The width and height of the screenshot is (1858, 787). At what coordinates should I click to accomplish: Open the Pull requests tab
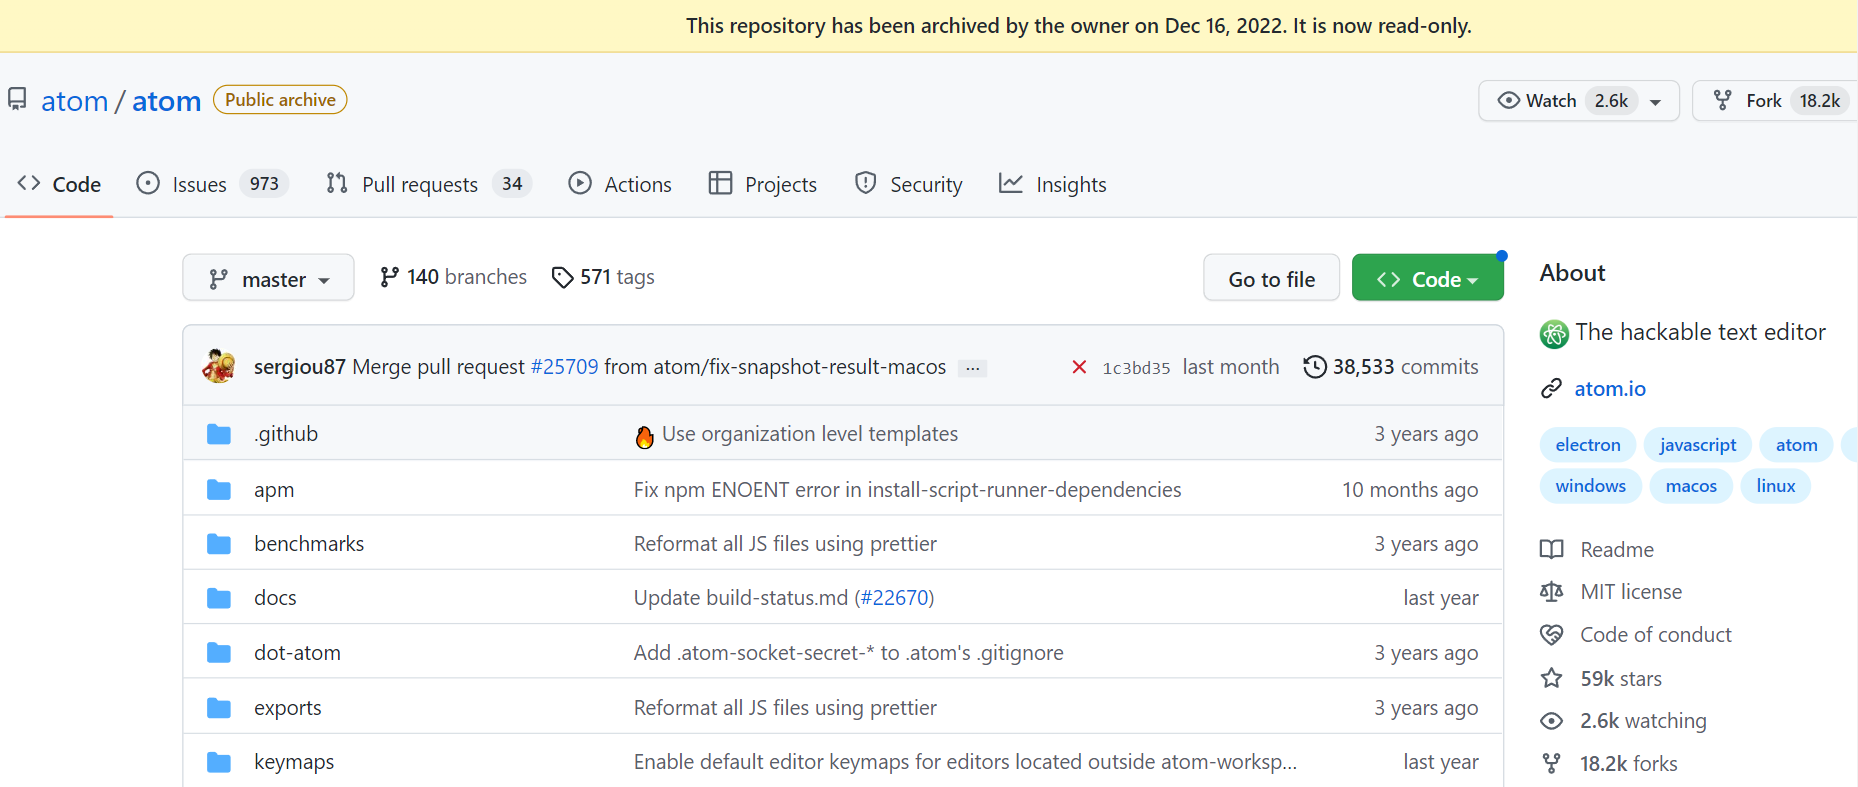click(x=428, y=184)
